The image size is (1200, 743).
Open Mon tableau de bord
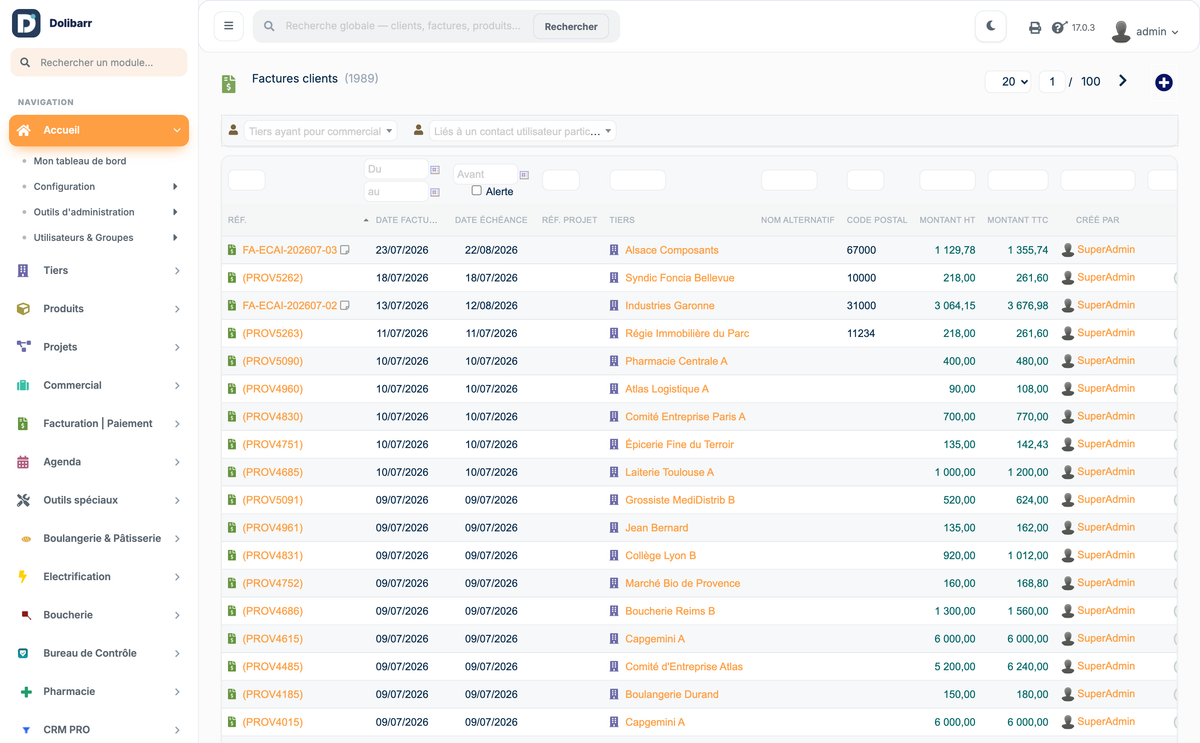[x=80, y=161]
